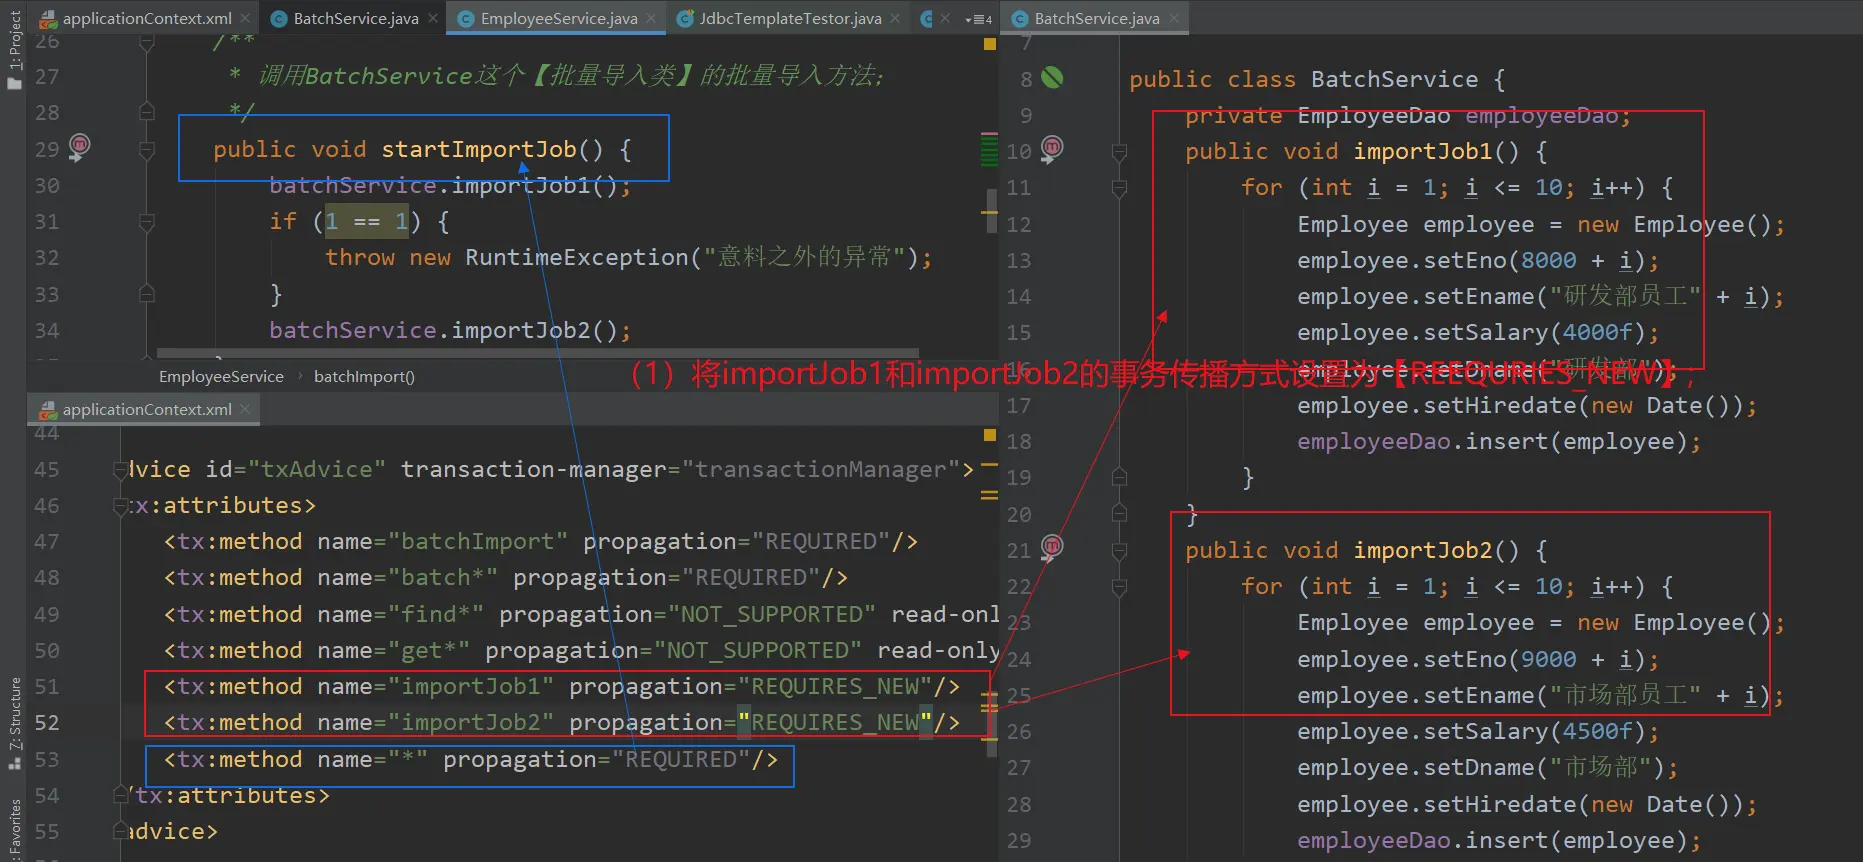Place cursor in importJob2 REQUIRES_NEW value
1863x862 pixels.
click(835, 723)
